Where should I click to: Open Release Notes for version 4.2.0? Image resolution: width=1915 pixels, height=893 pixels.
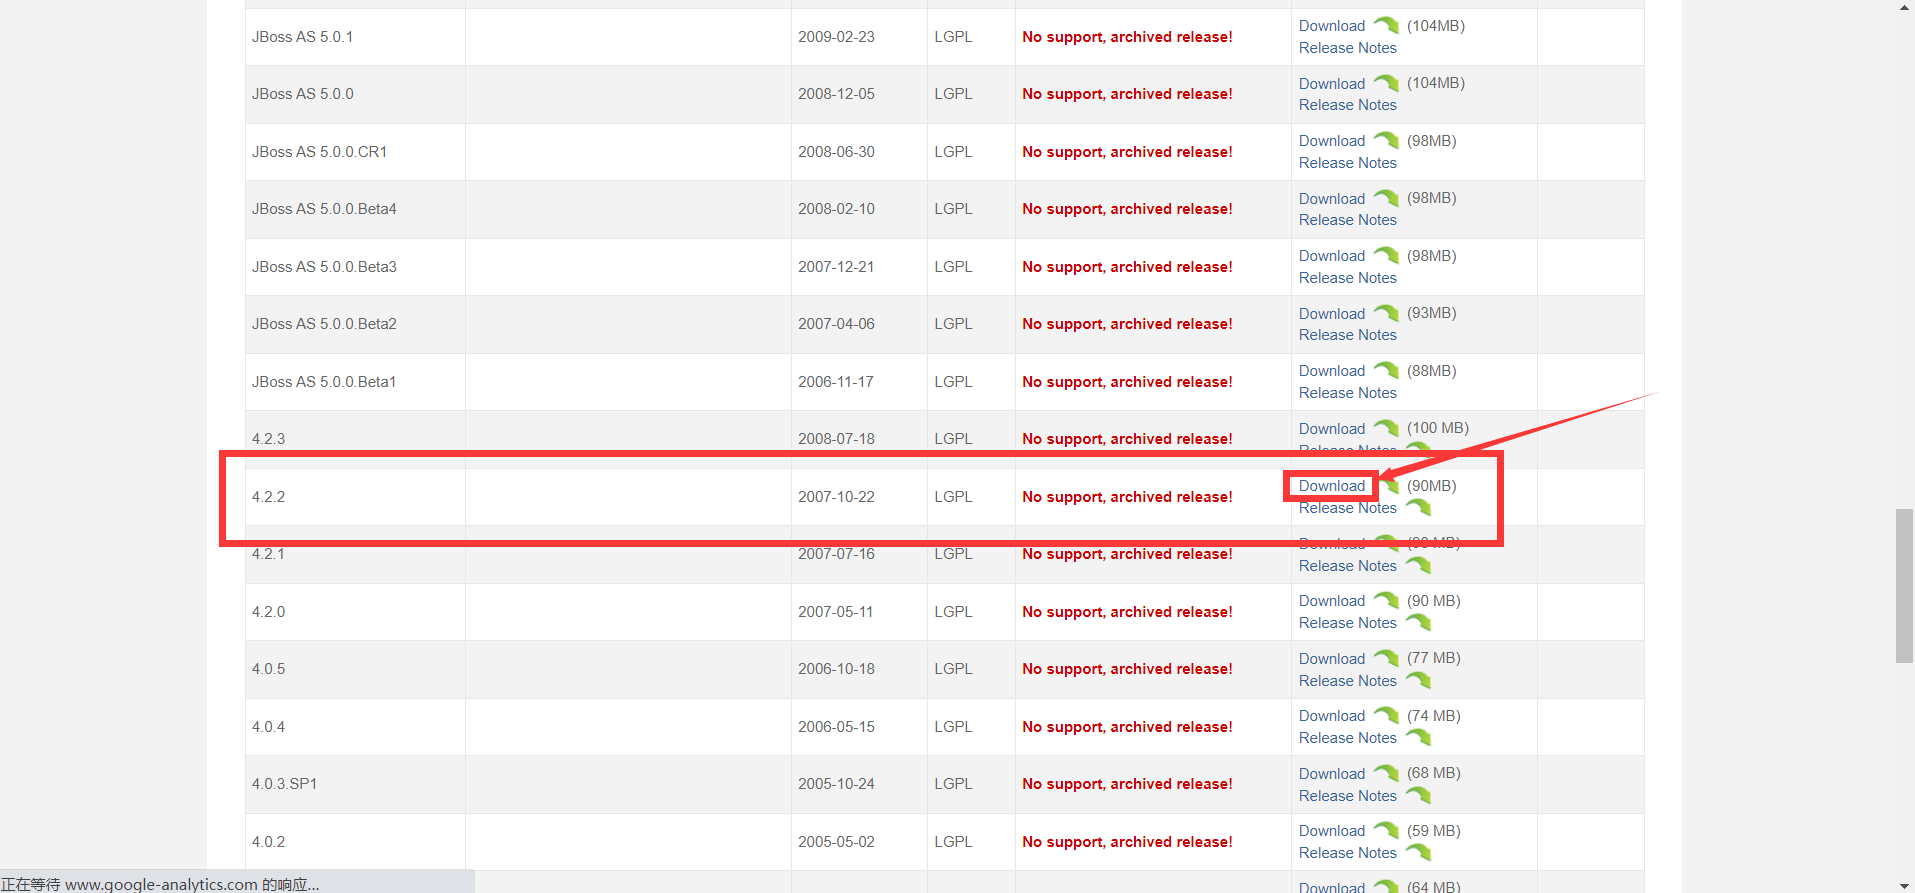1348,623
